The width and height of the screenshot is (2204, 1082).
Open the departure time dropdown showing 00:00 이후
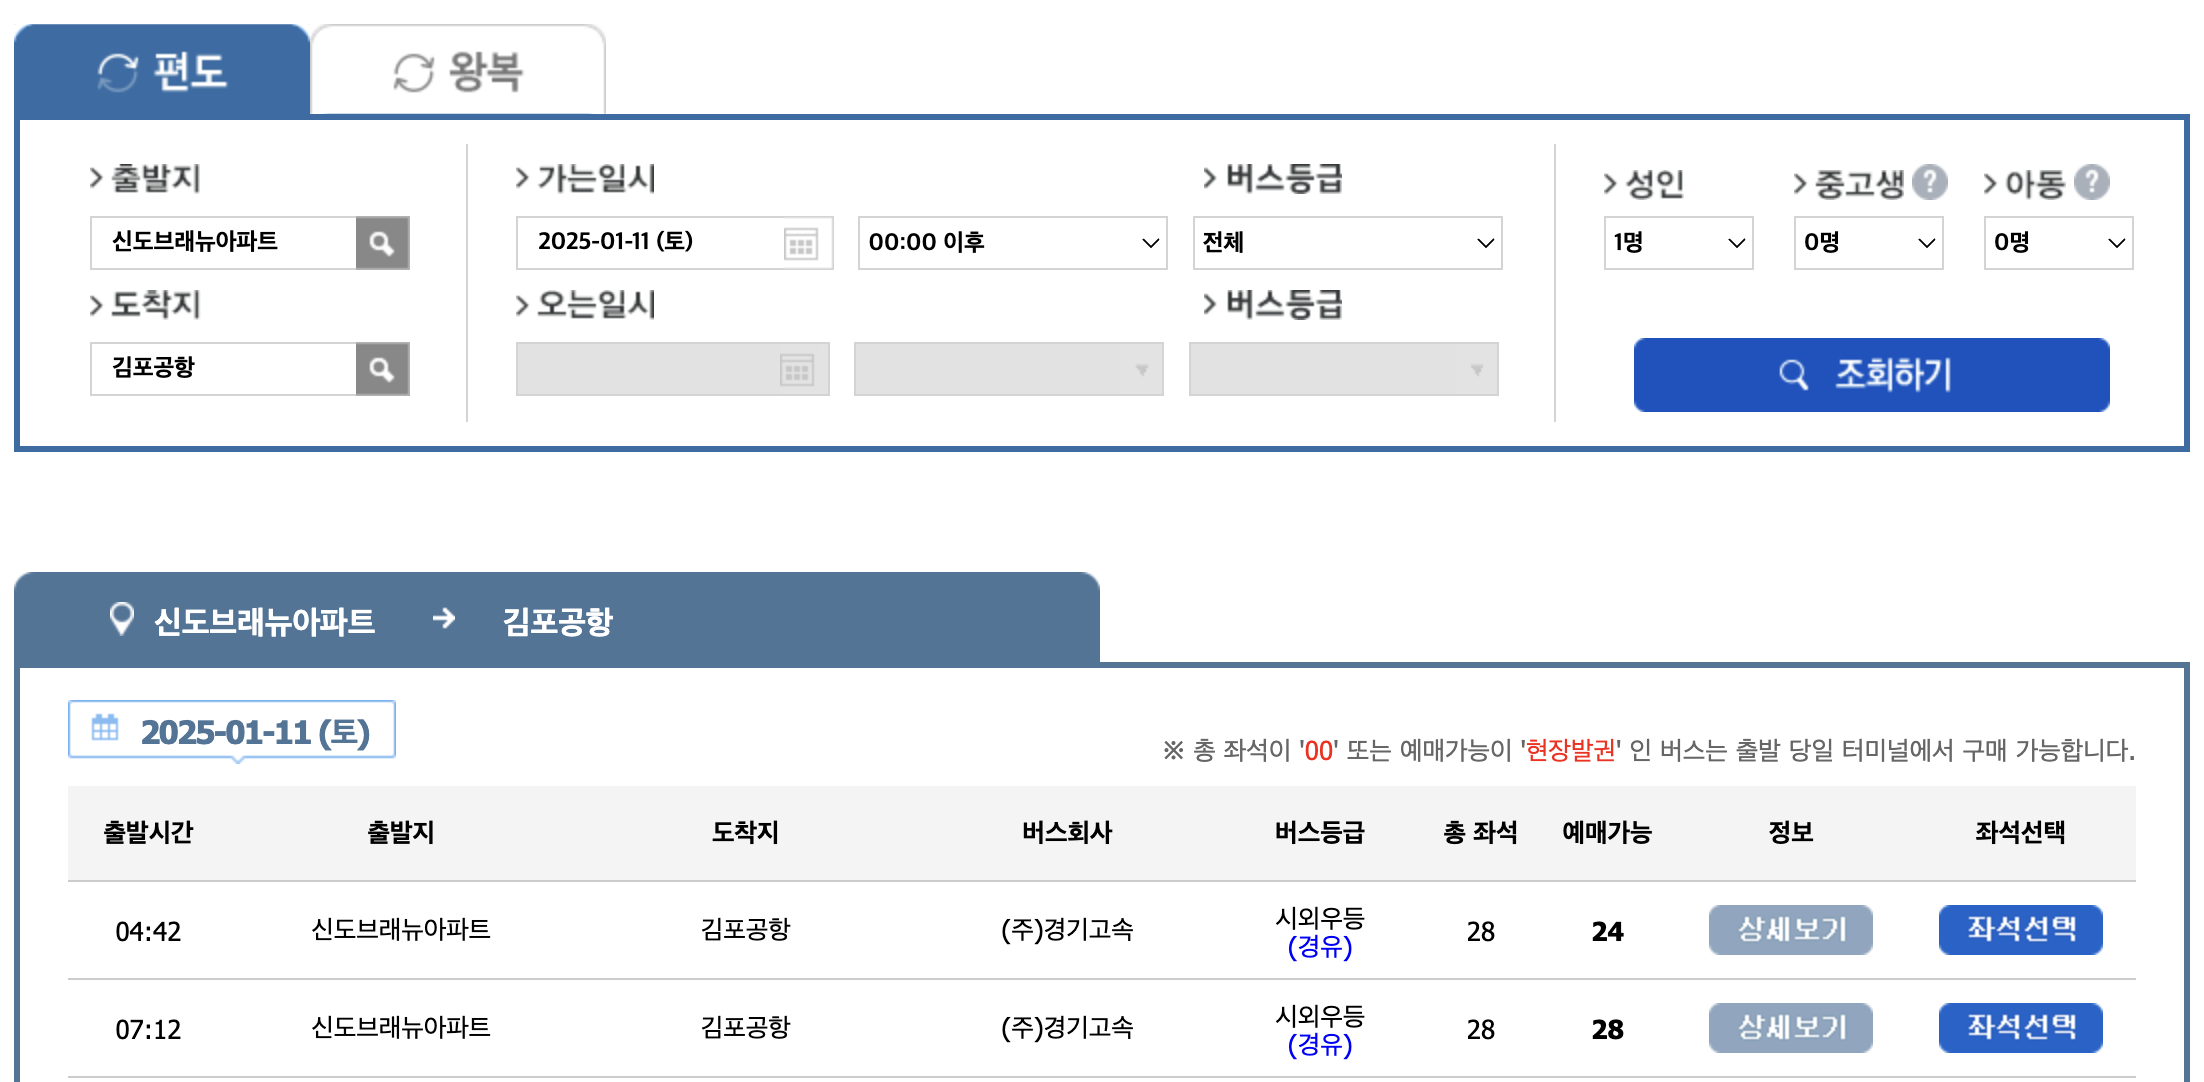[1011, 242]
